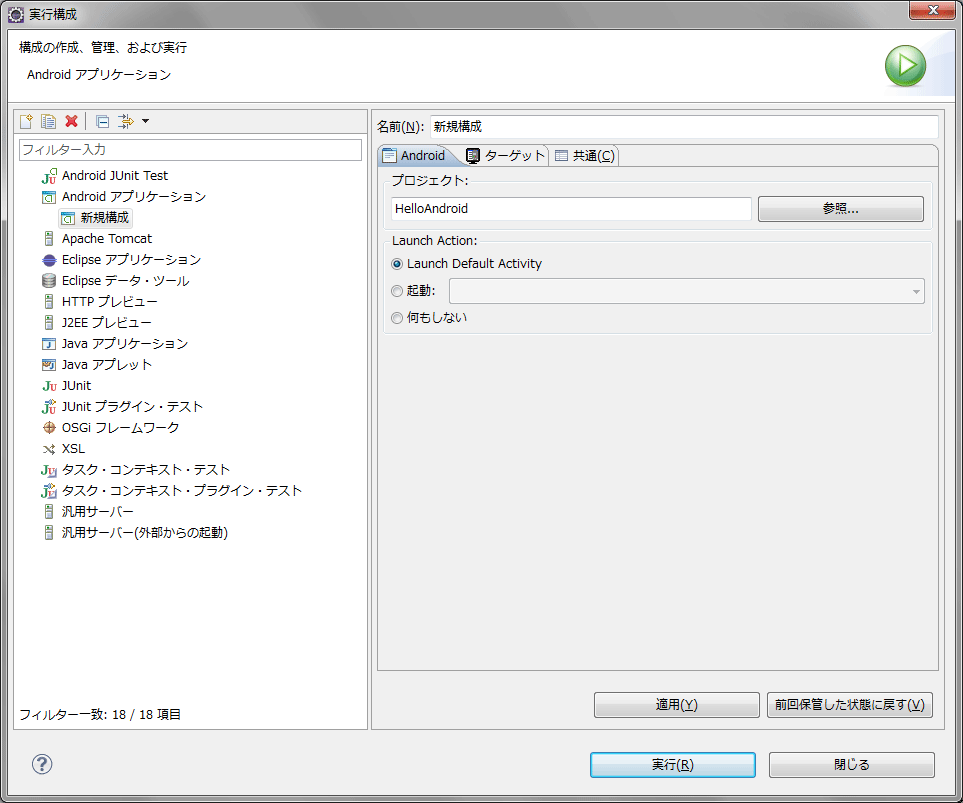Click the Apache Tomcat server icon

pyautogui.click(x=49, y=239)
